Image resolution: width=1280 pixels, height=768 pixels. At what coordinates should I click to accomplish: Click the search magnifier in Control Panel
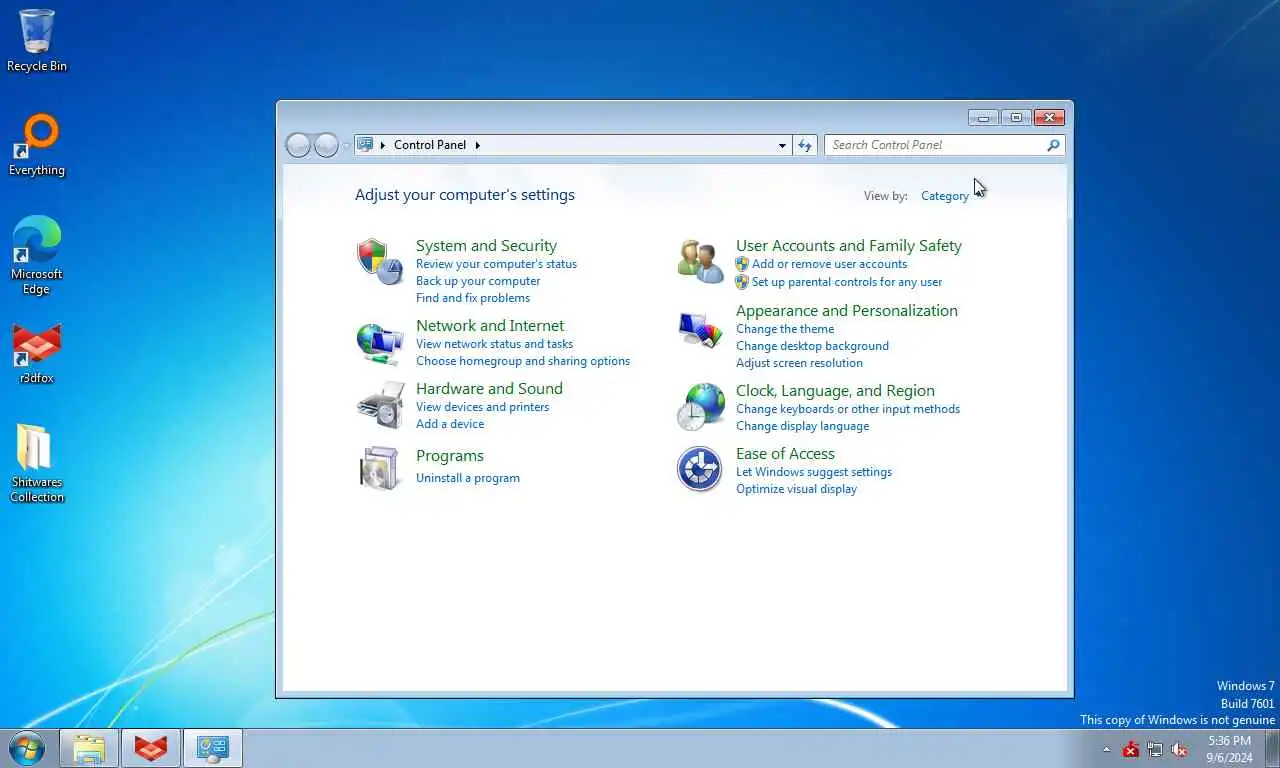point(1053,145)
